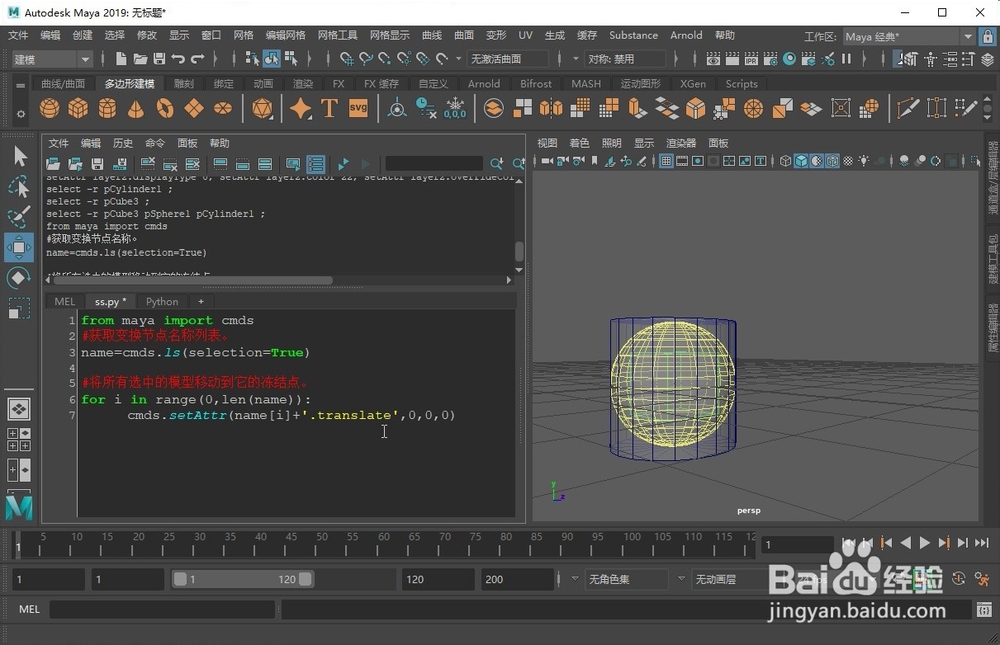The image size is (1000, 645).
Task: Select the selection arrow tool in the toolbox
Action: pyautogui.click(x=18, y=156)
